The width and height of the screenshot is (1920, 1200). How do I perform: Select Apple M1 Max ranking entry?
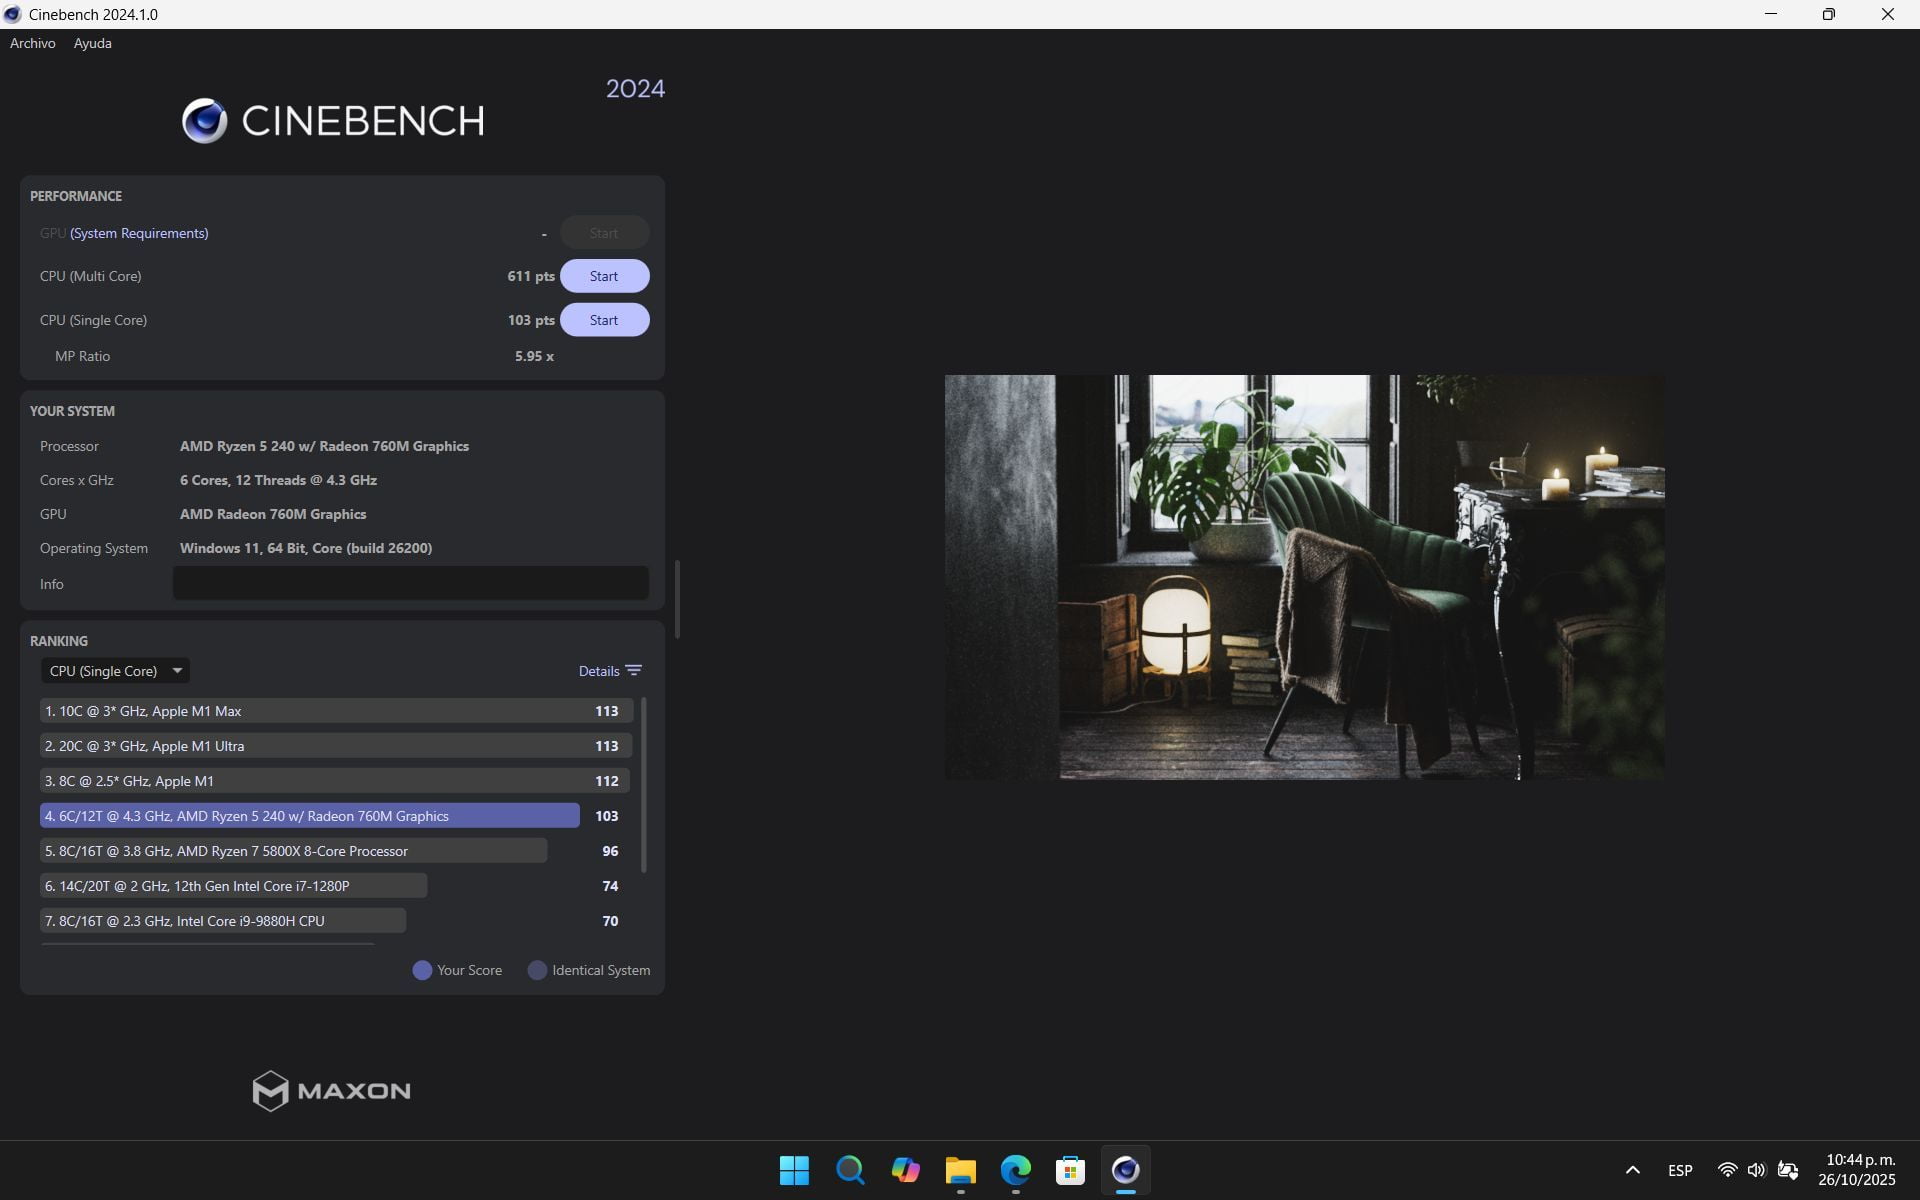pyautogui.click(x=336, y=711)
